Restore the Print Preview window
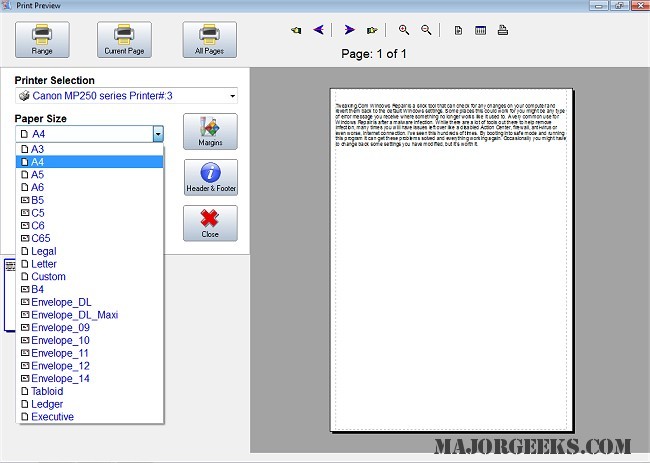The width and height of the screenshot is (650, 463). tap(619, 5)
